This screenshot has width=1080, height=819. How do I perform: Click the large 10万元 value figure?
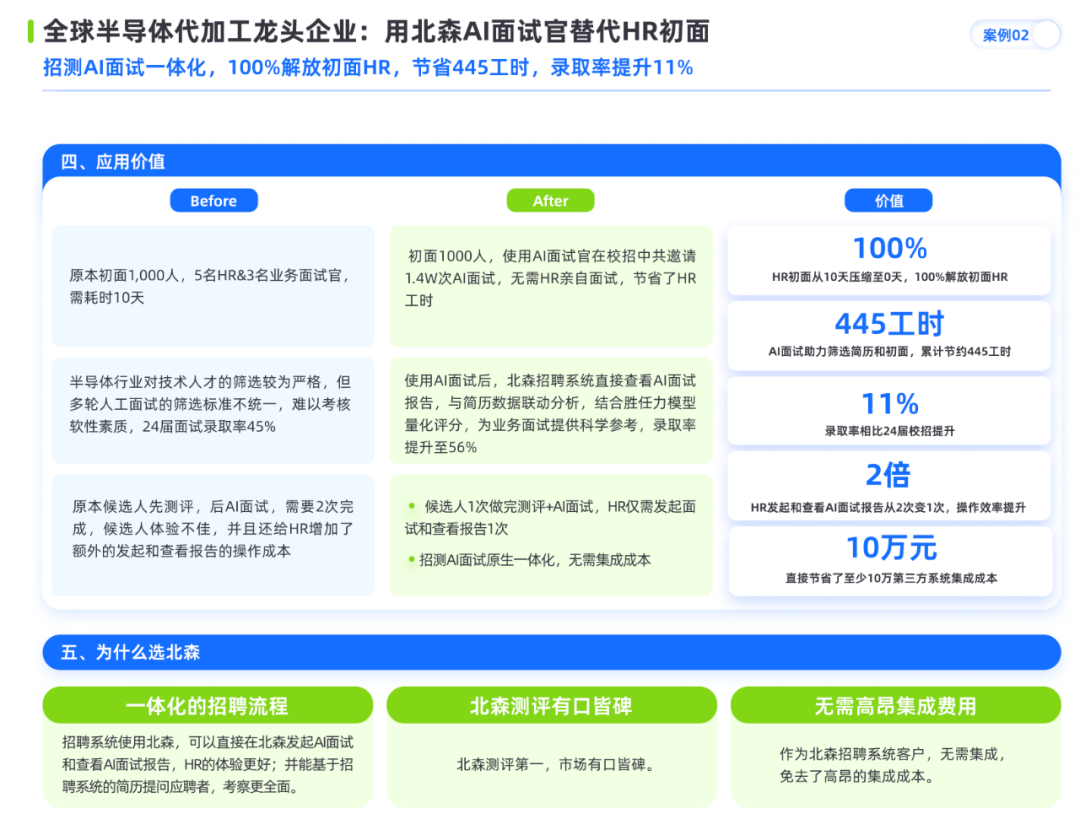coord(891,548)
